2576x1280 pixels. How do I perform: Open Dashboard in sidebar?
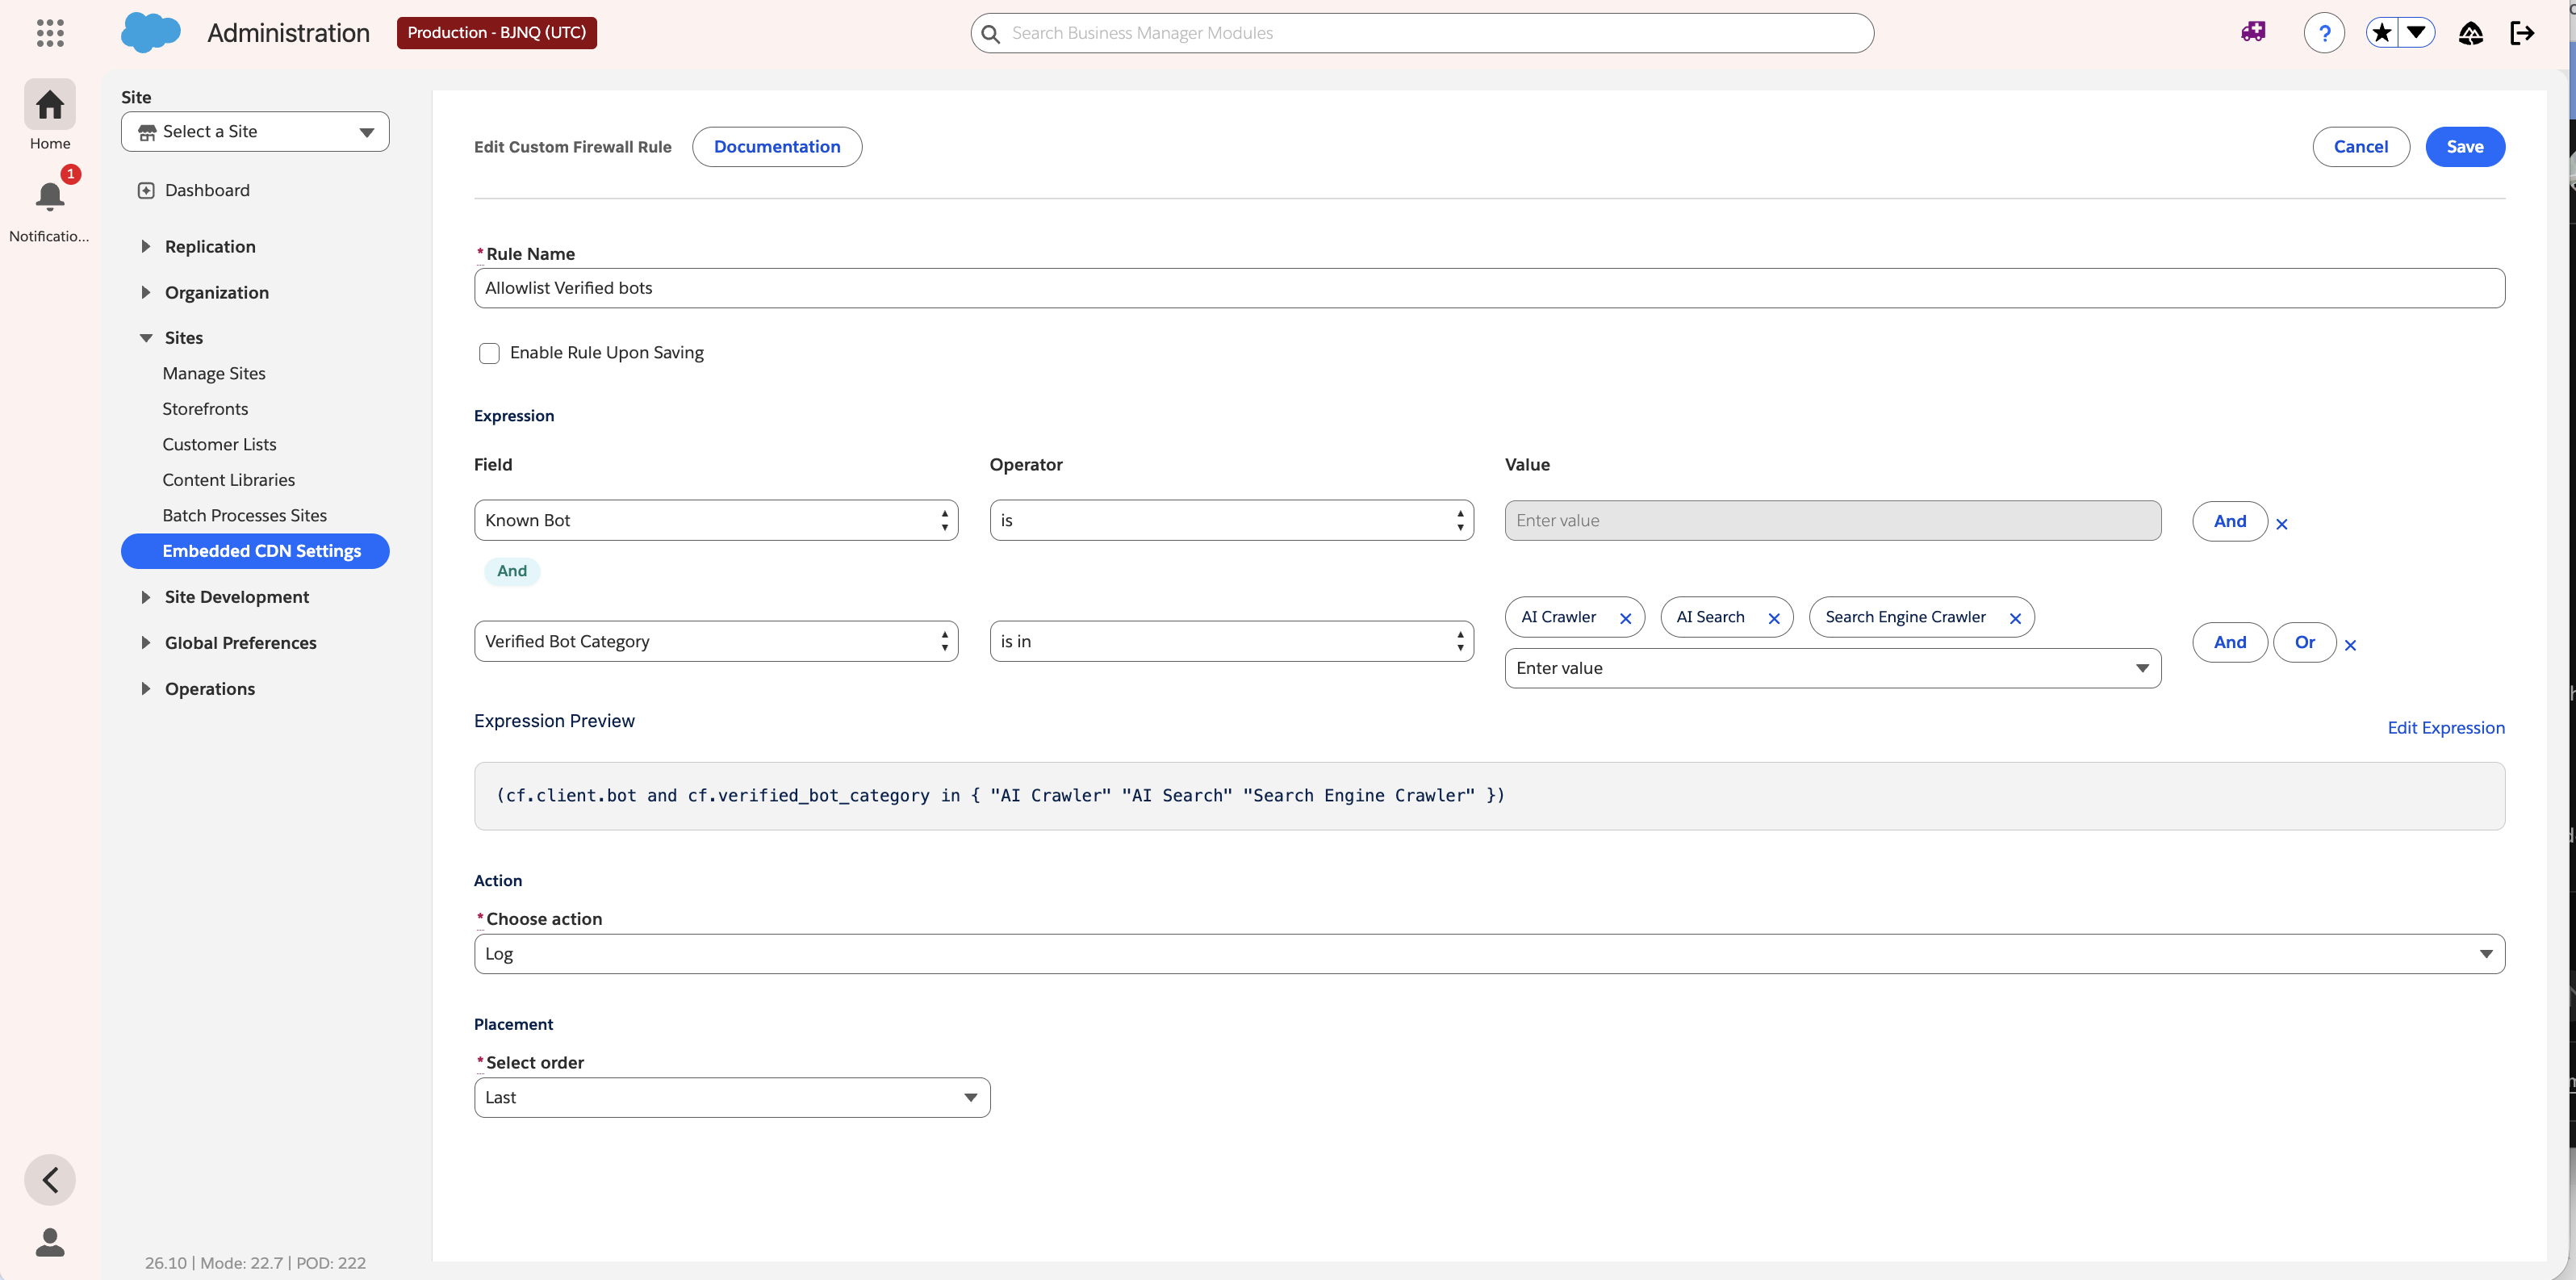207,190
